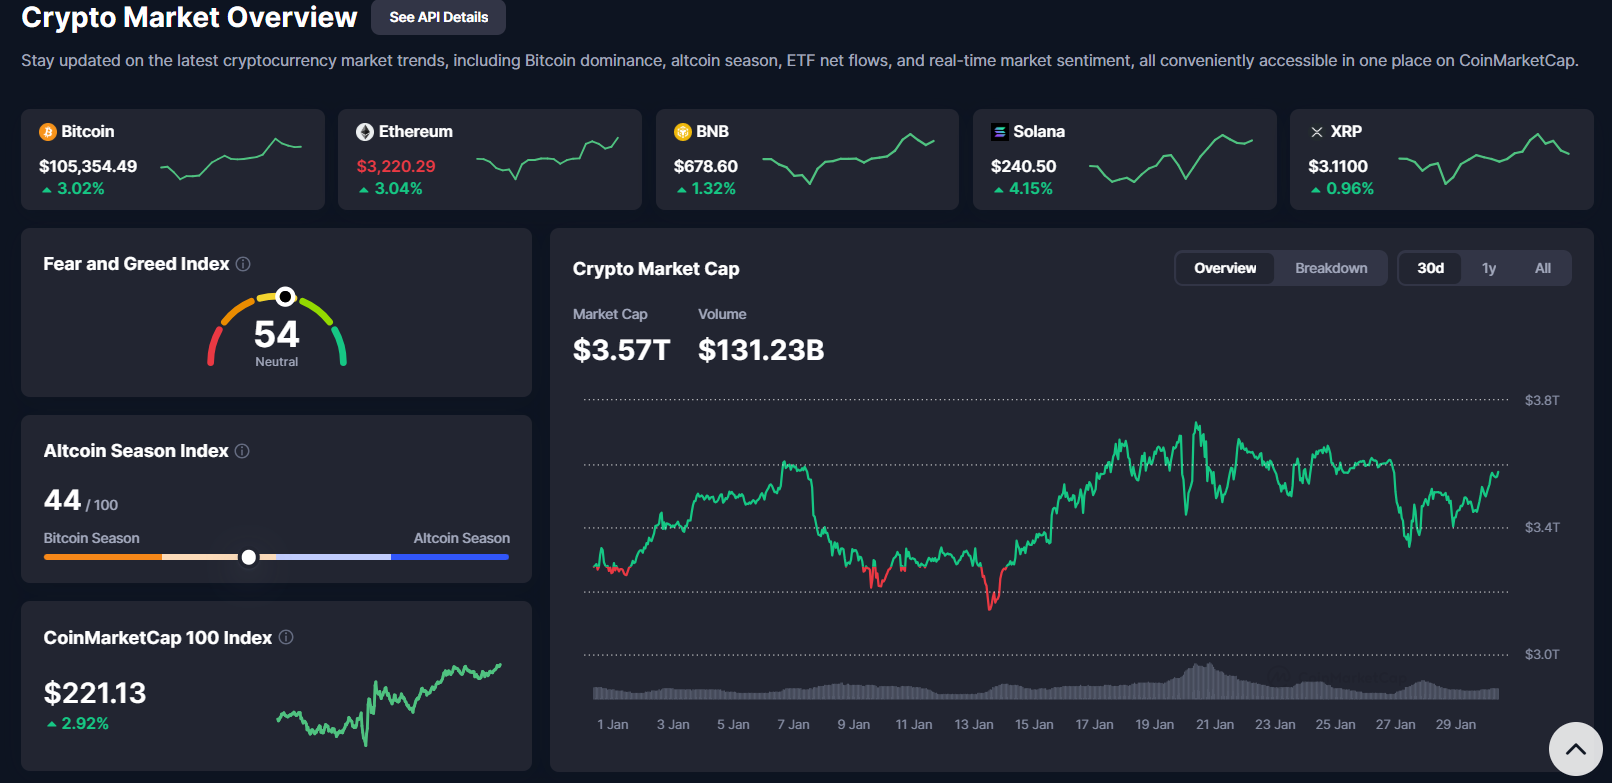The height and width of the screenshot is (783, 1612).
Task: Click the Neutral sentiment label
Action: point(277,362)
